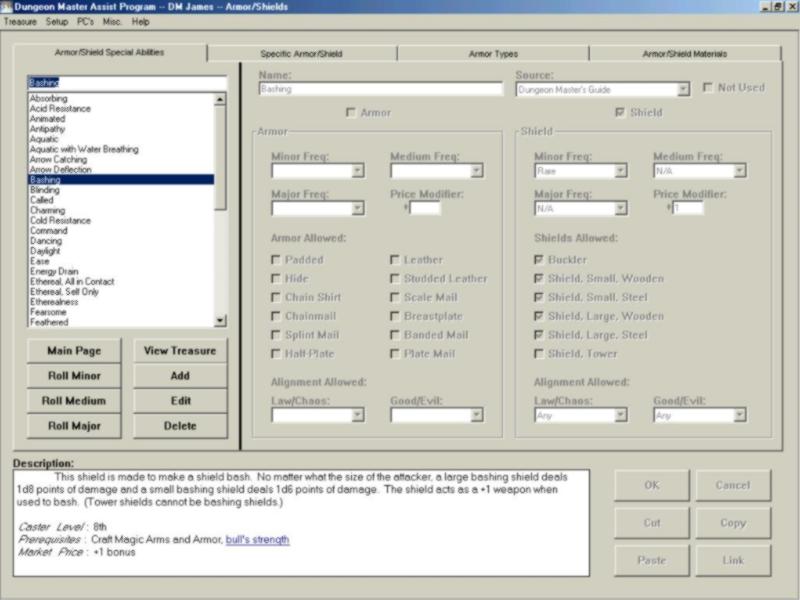The width and height of the screenshot is (800, 600).
Task: Select Arrow Deflection in the abilities list
Action: click(59, 170)
